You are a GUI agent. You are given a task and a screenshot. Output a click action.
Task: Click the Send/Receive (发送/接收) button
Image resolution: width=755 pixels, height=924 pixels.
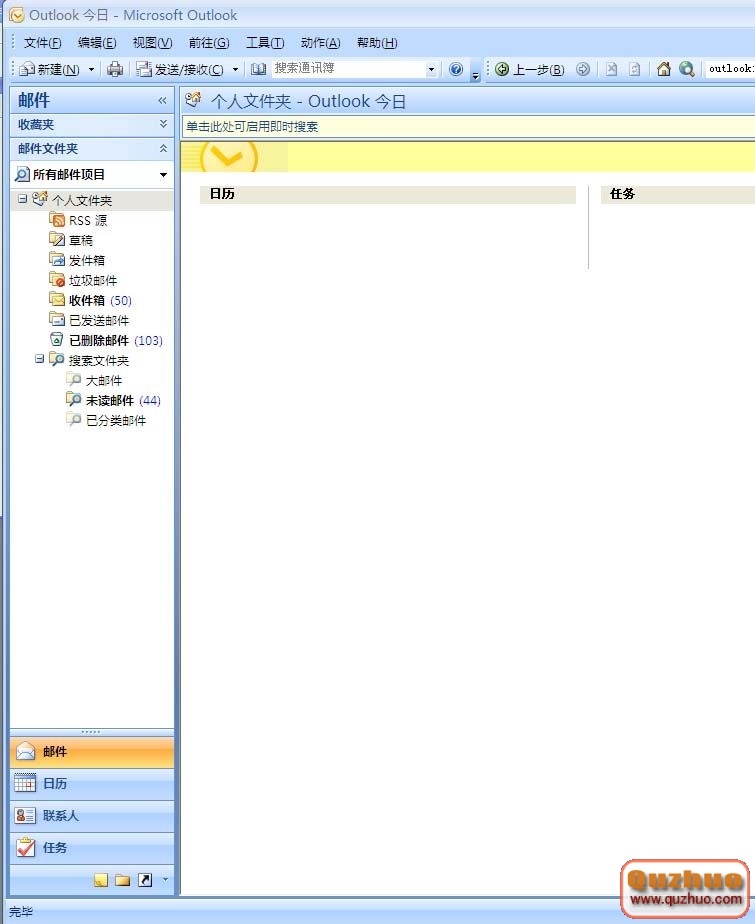180,70
